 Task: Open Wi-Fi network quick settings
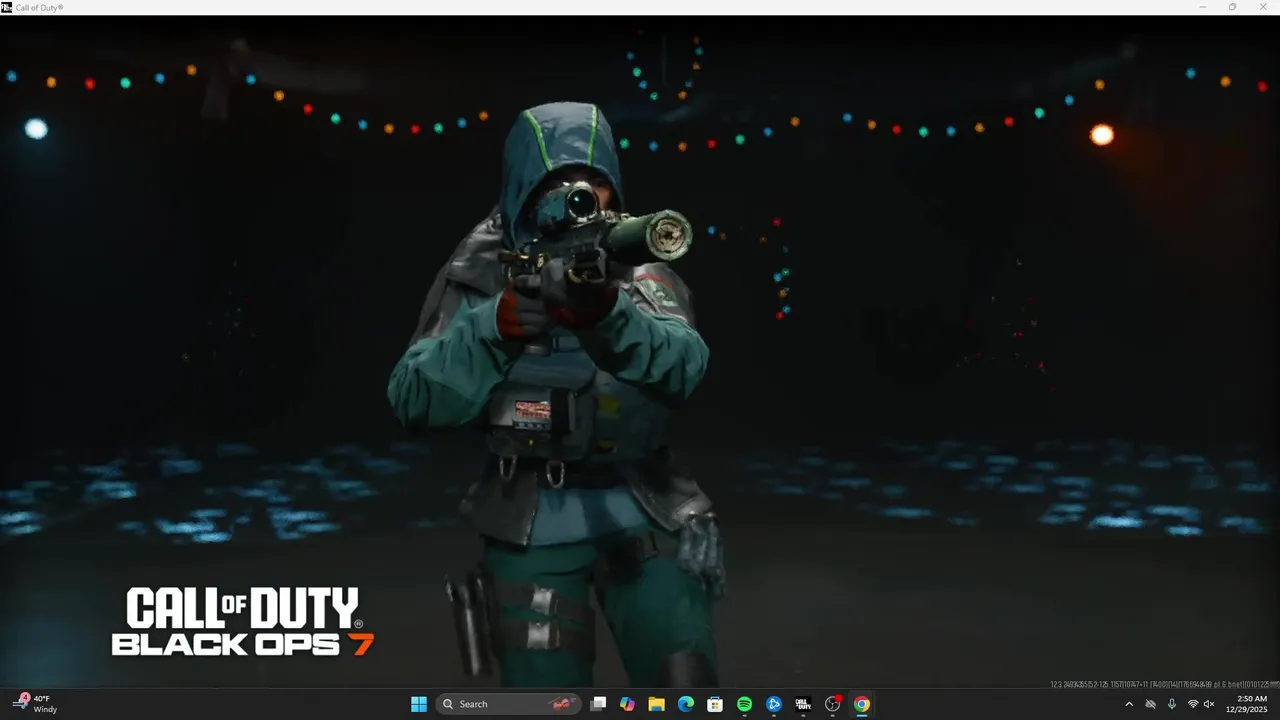point(1193,704)
